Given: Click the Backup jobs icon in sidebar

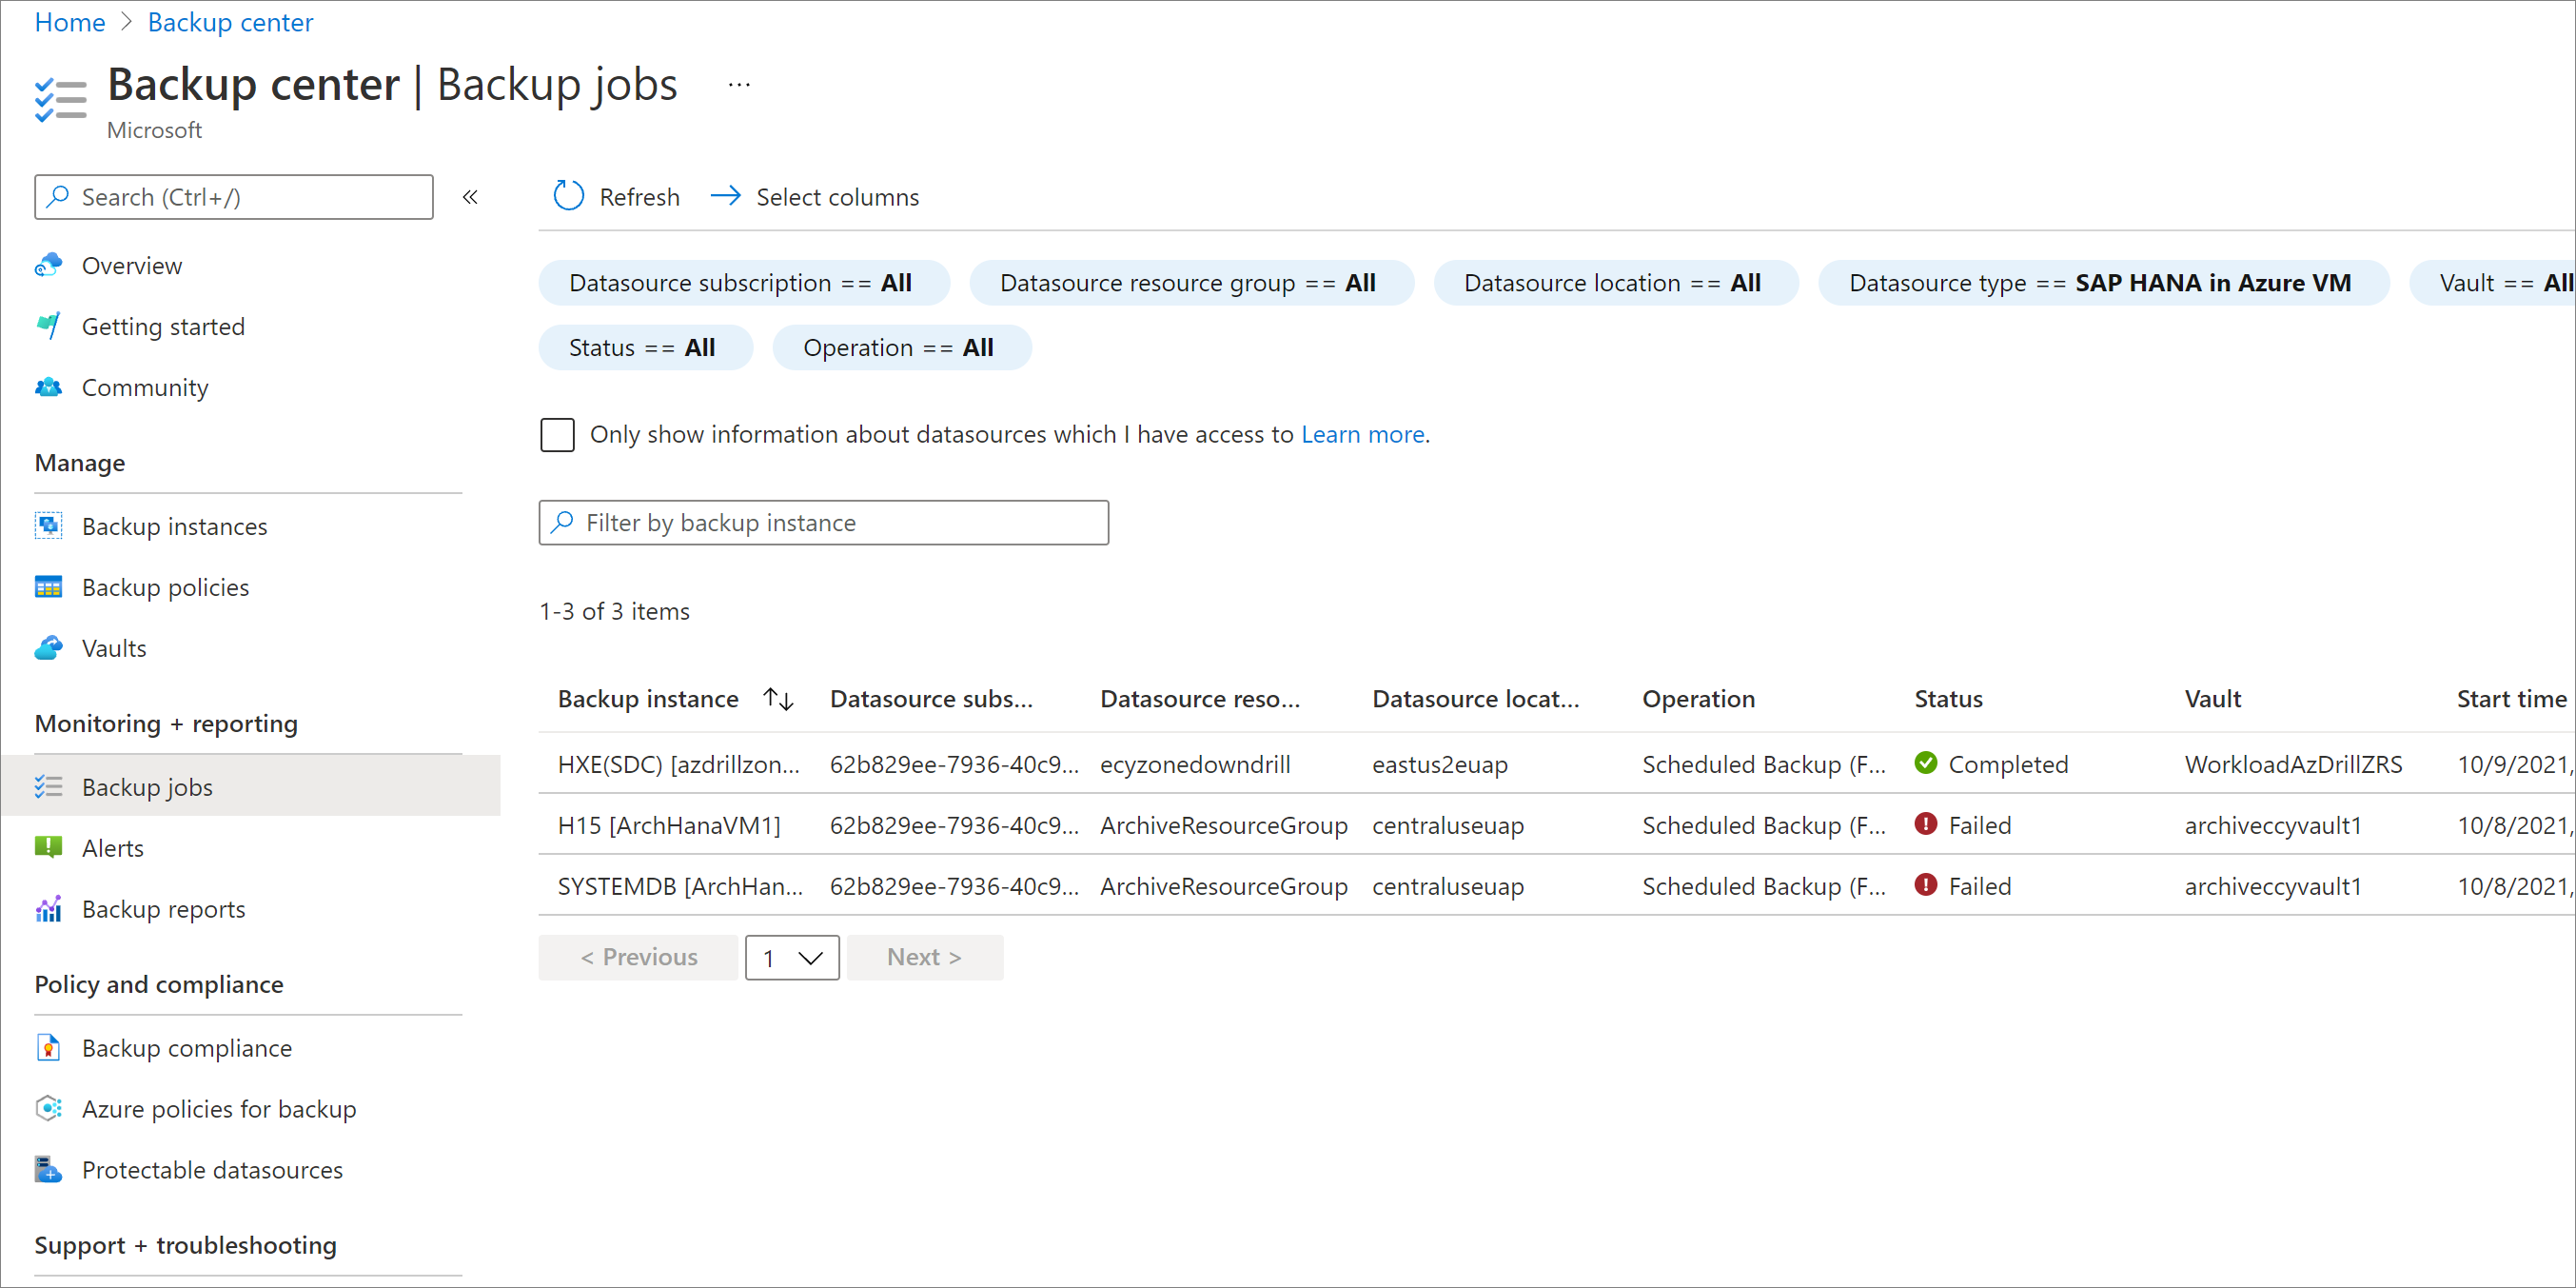Looking at the screenshot, I should click(x=49, y=787).
